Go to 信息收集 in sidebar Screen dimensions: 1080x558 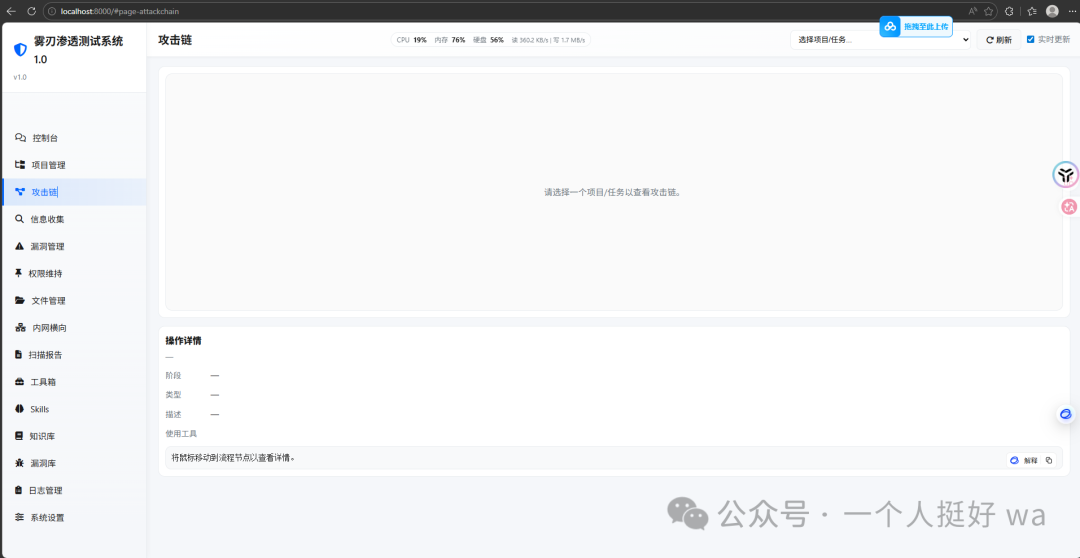73,219
